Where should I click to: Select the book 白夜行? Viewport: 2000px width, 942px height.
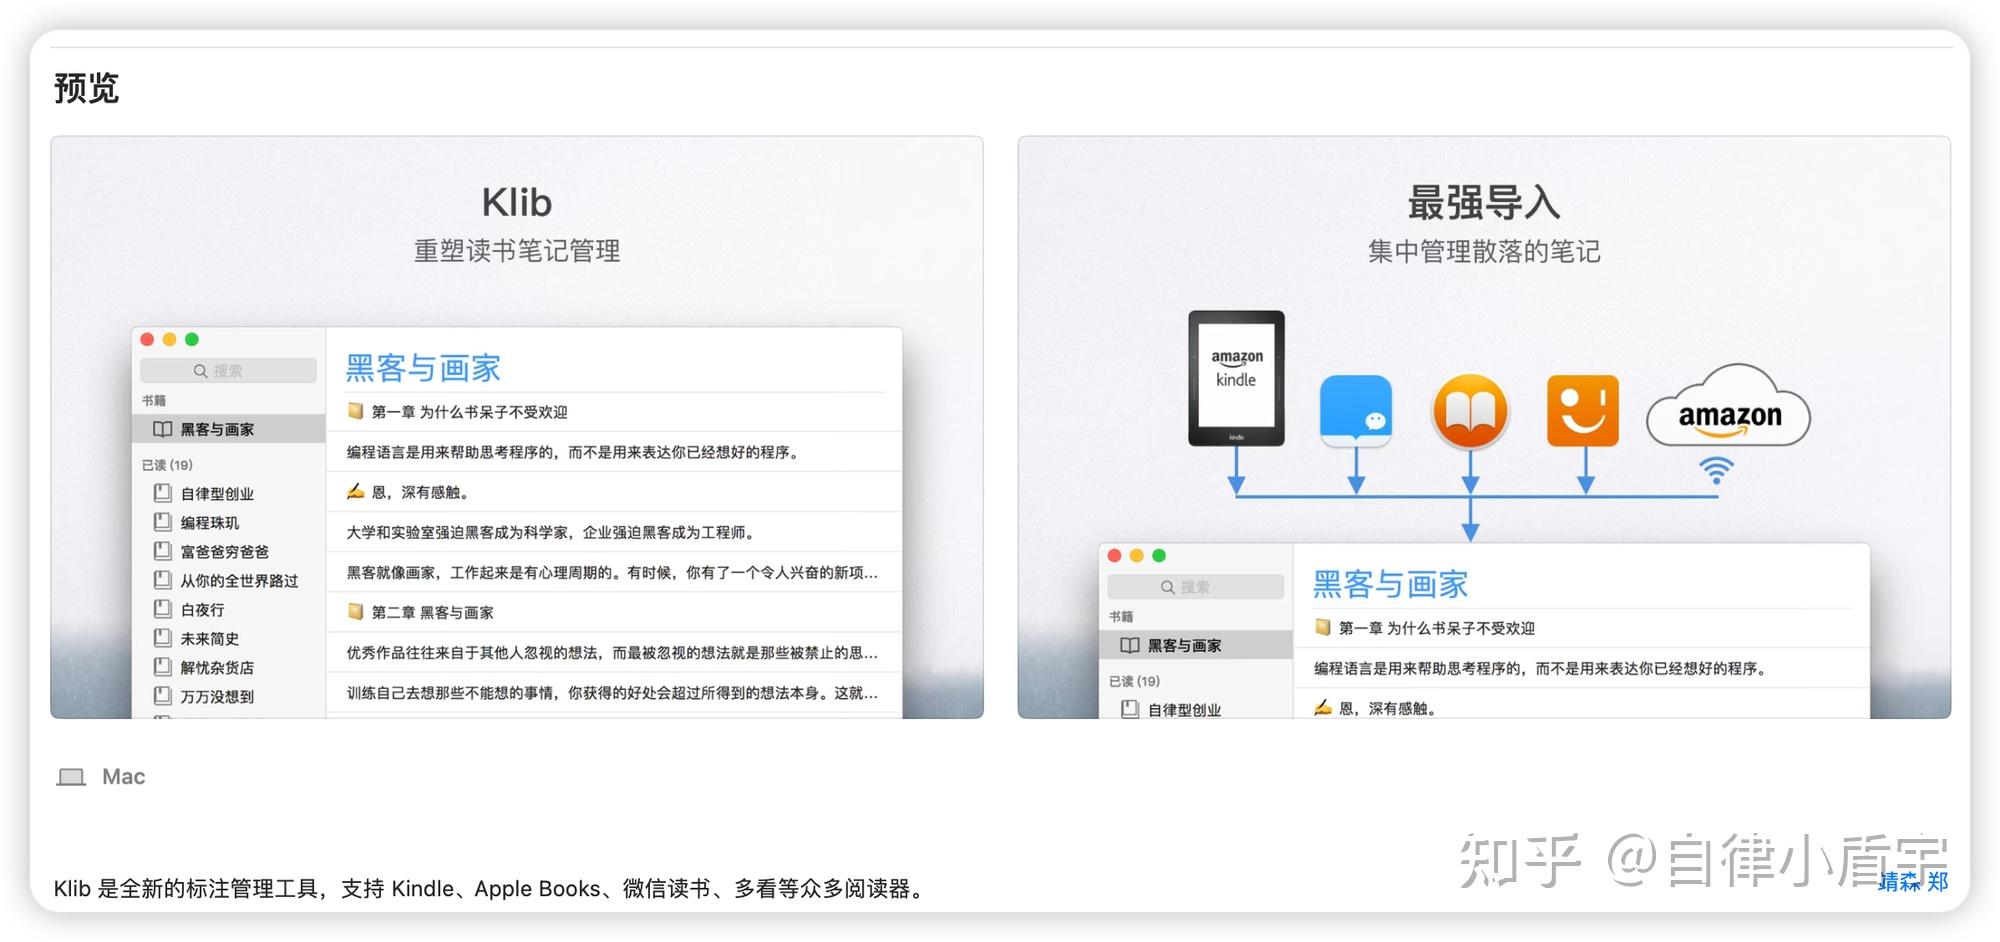click(x=202, y=610)
